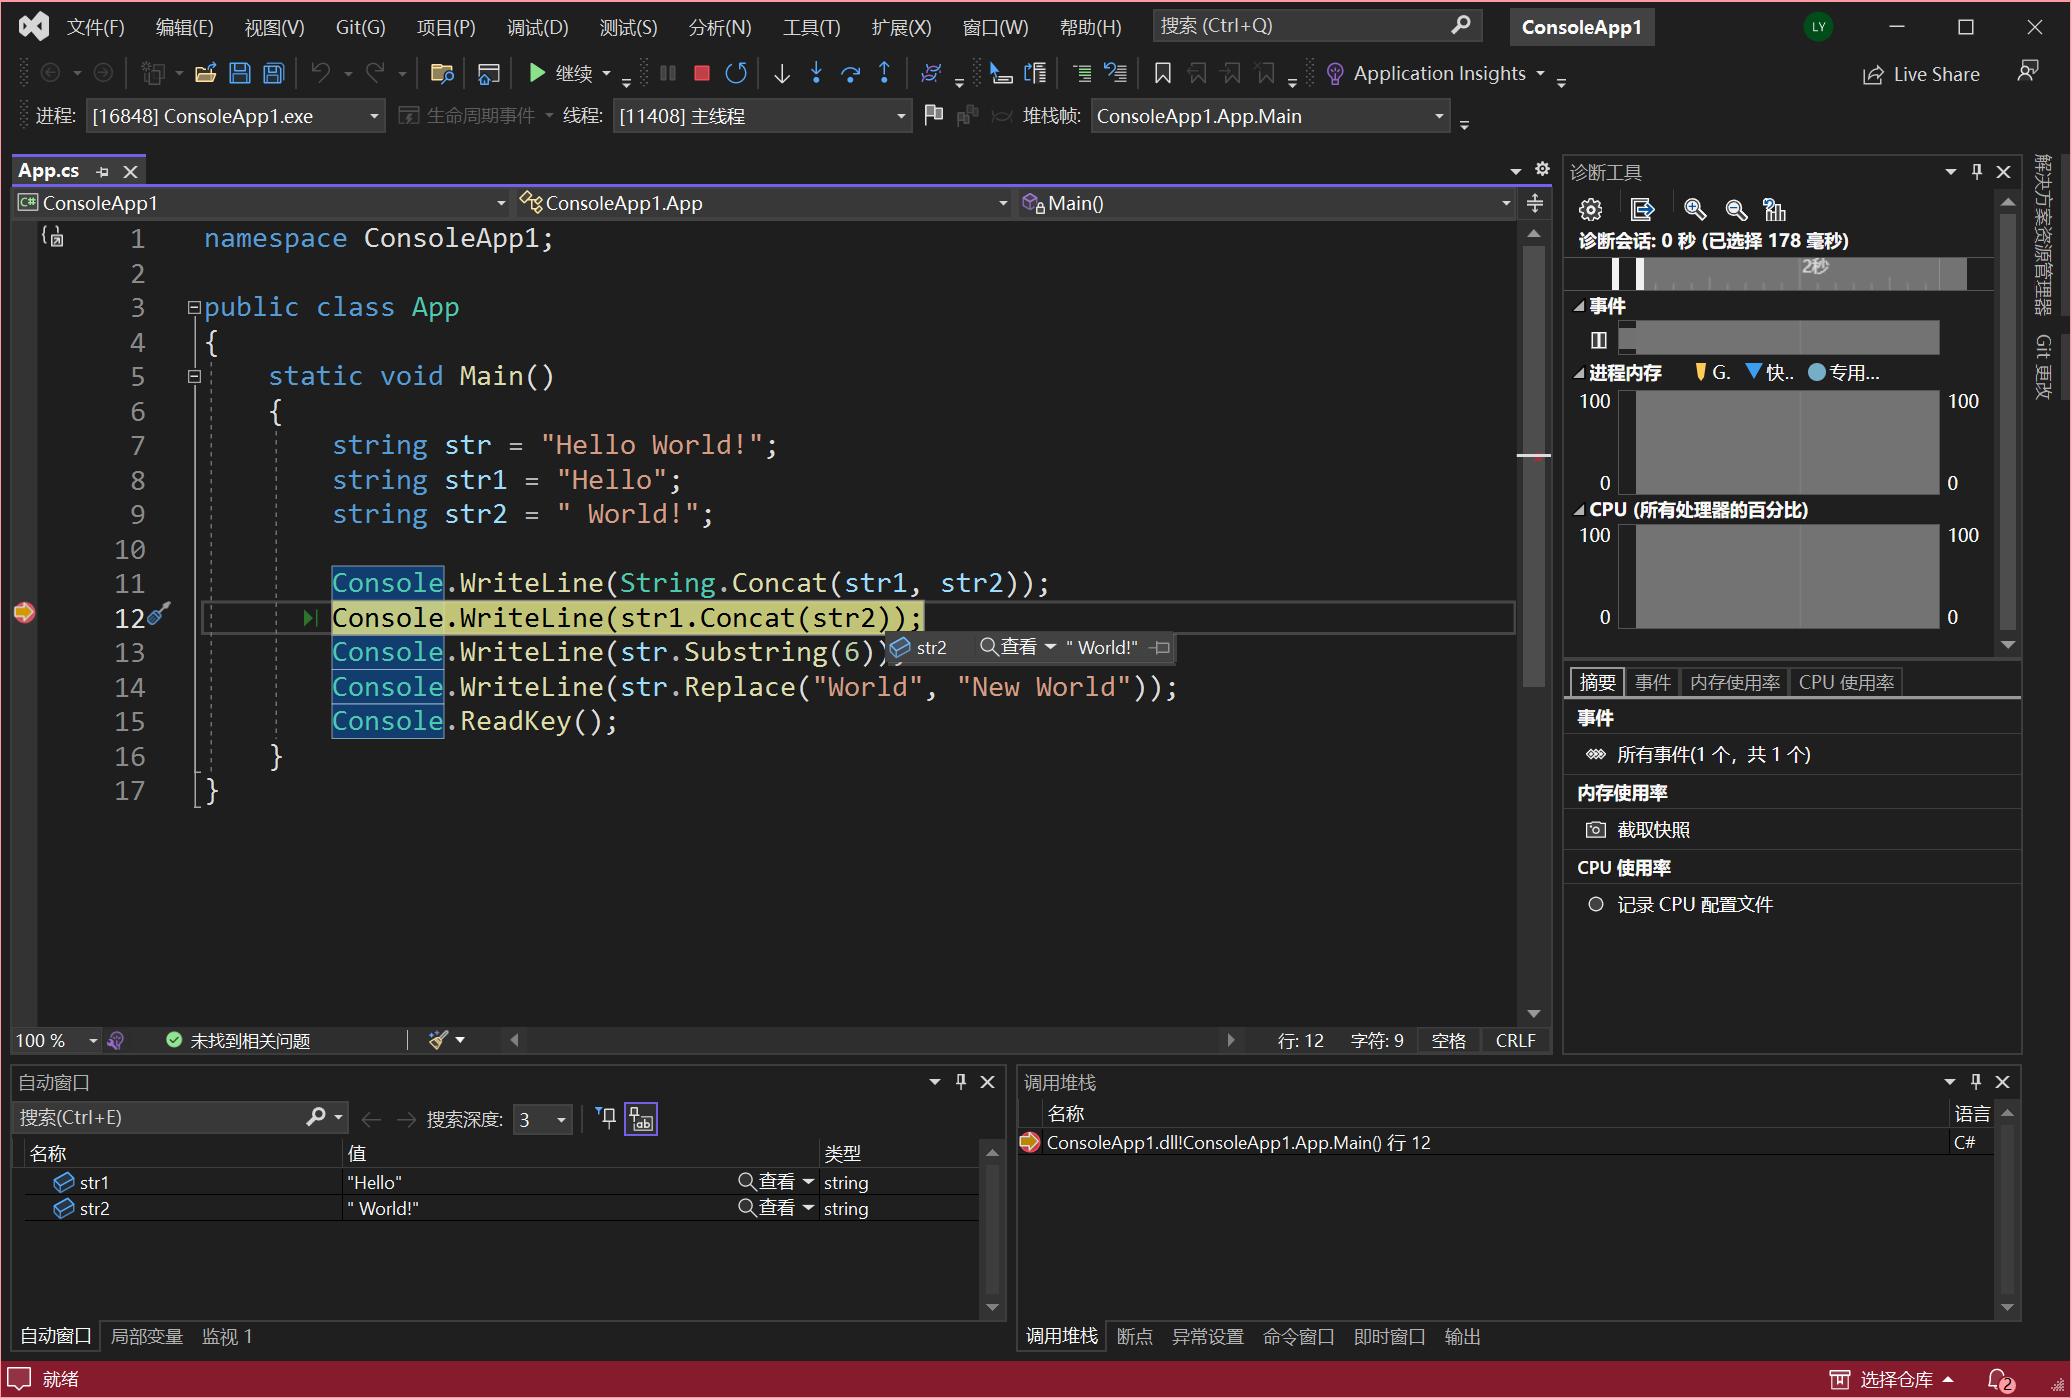
Task: Open the search depth dropdown
Action: point(561,1120)
